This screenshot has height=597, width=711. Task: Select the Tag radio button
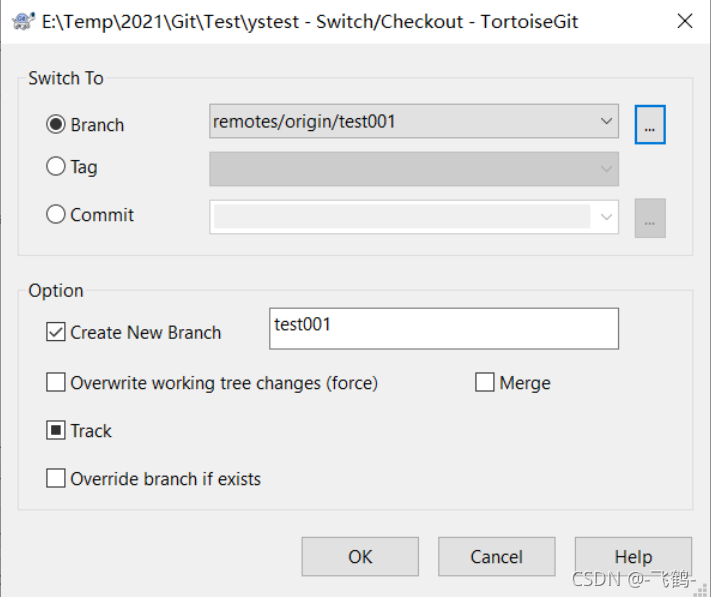point(56,166)
